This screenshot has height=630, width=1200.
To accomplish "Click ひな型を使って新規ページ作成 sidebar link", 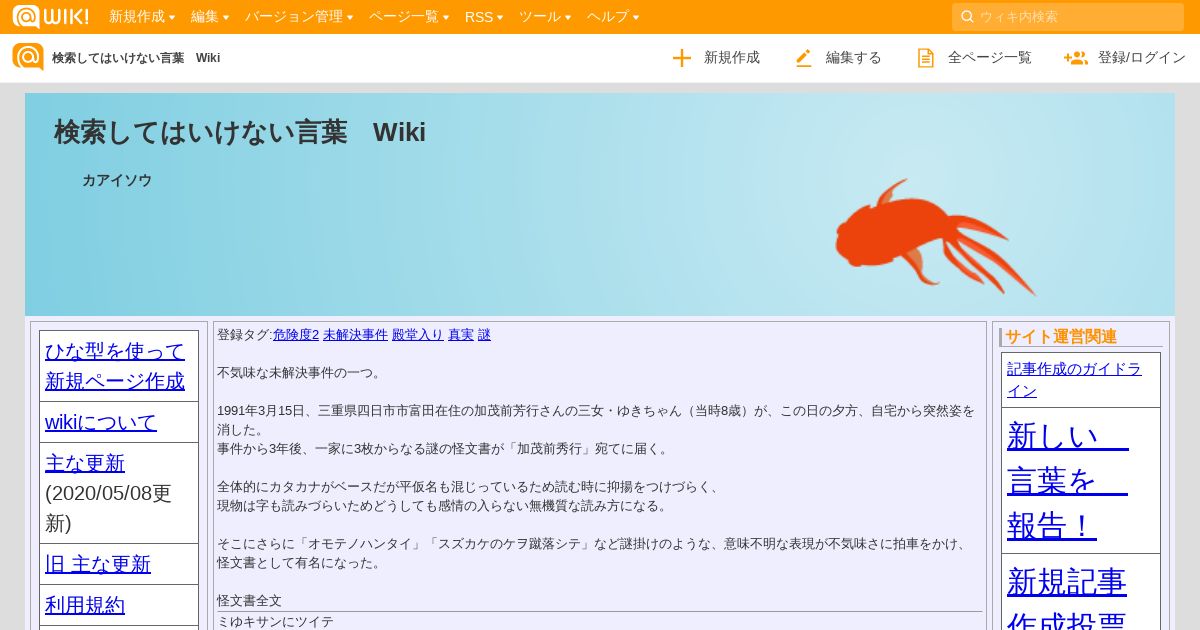I will pyautogui.click(x=115, y=366).
